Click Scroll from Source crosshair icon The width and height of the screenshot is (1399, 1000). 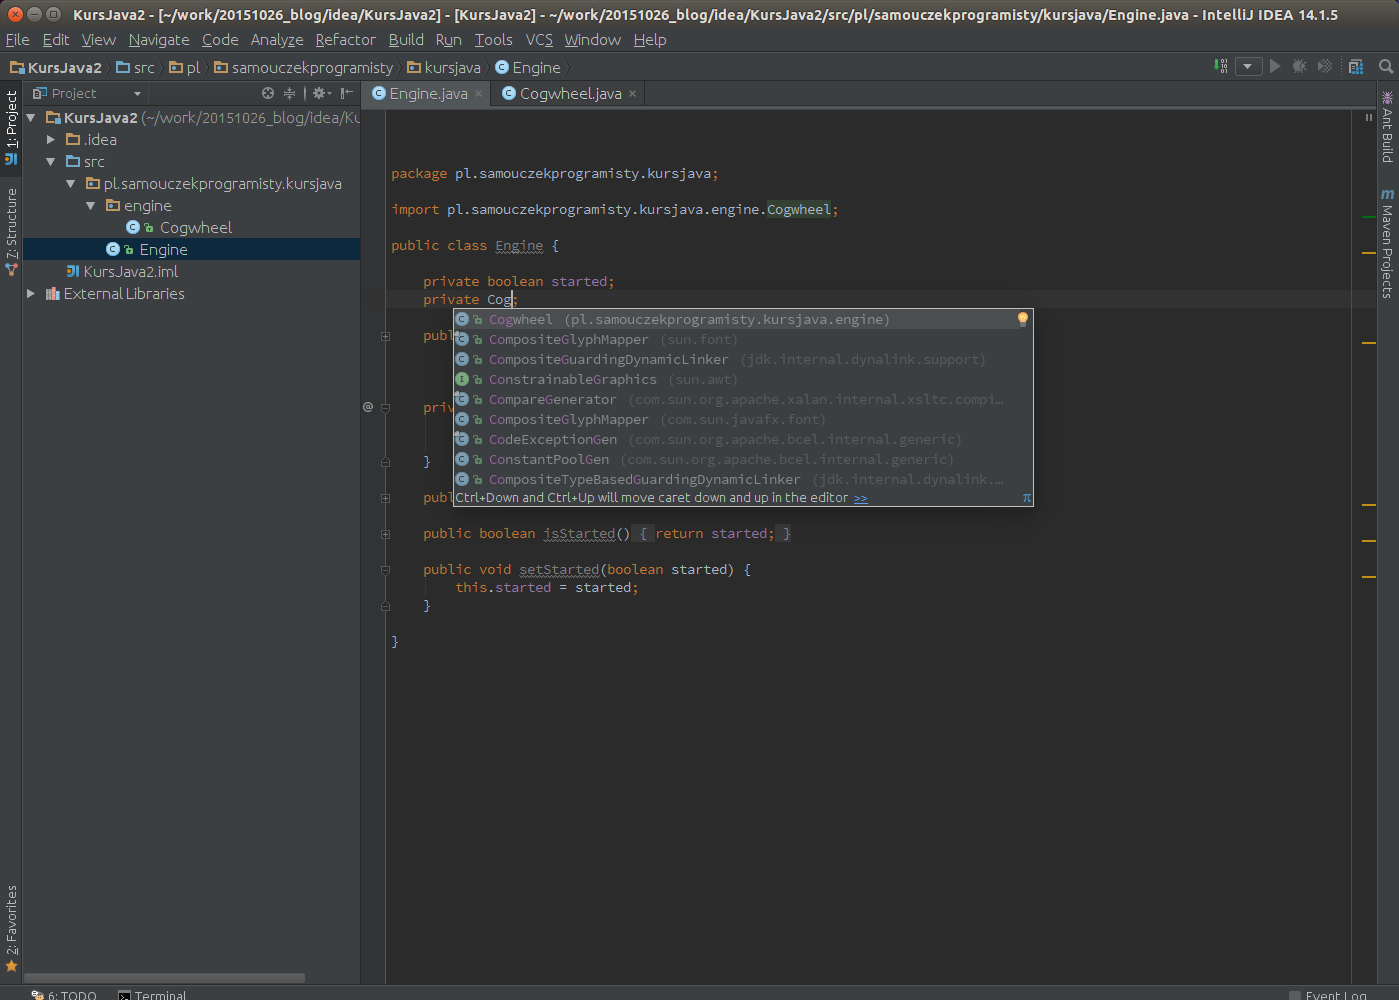click(x=268, y=93)
